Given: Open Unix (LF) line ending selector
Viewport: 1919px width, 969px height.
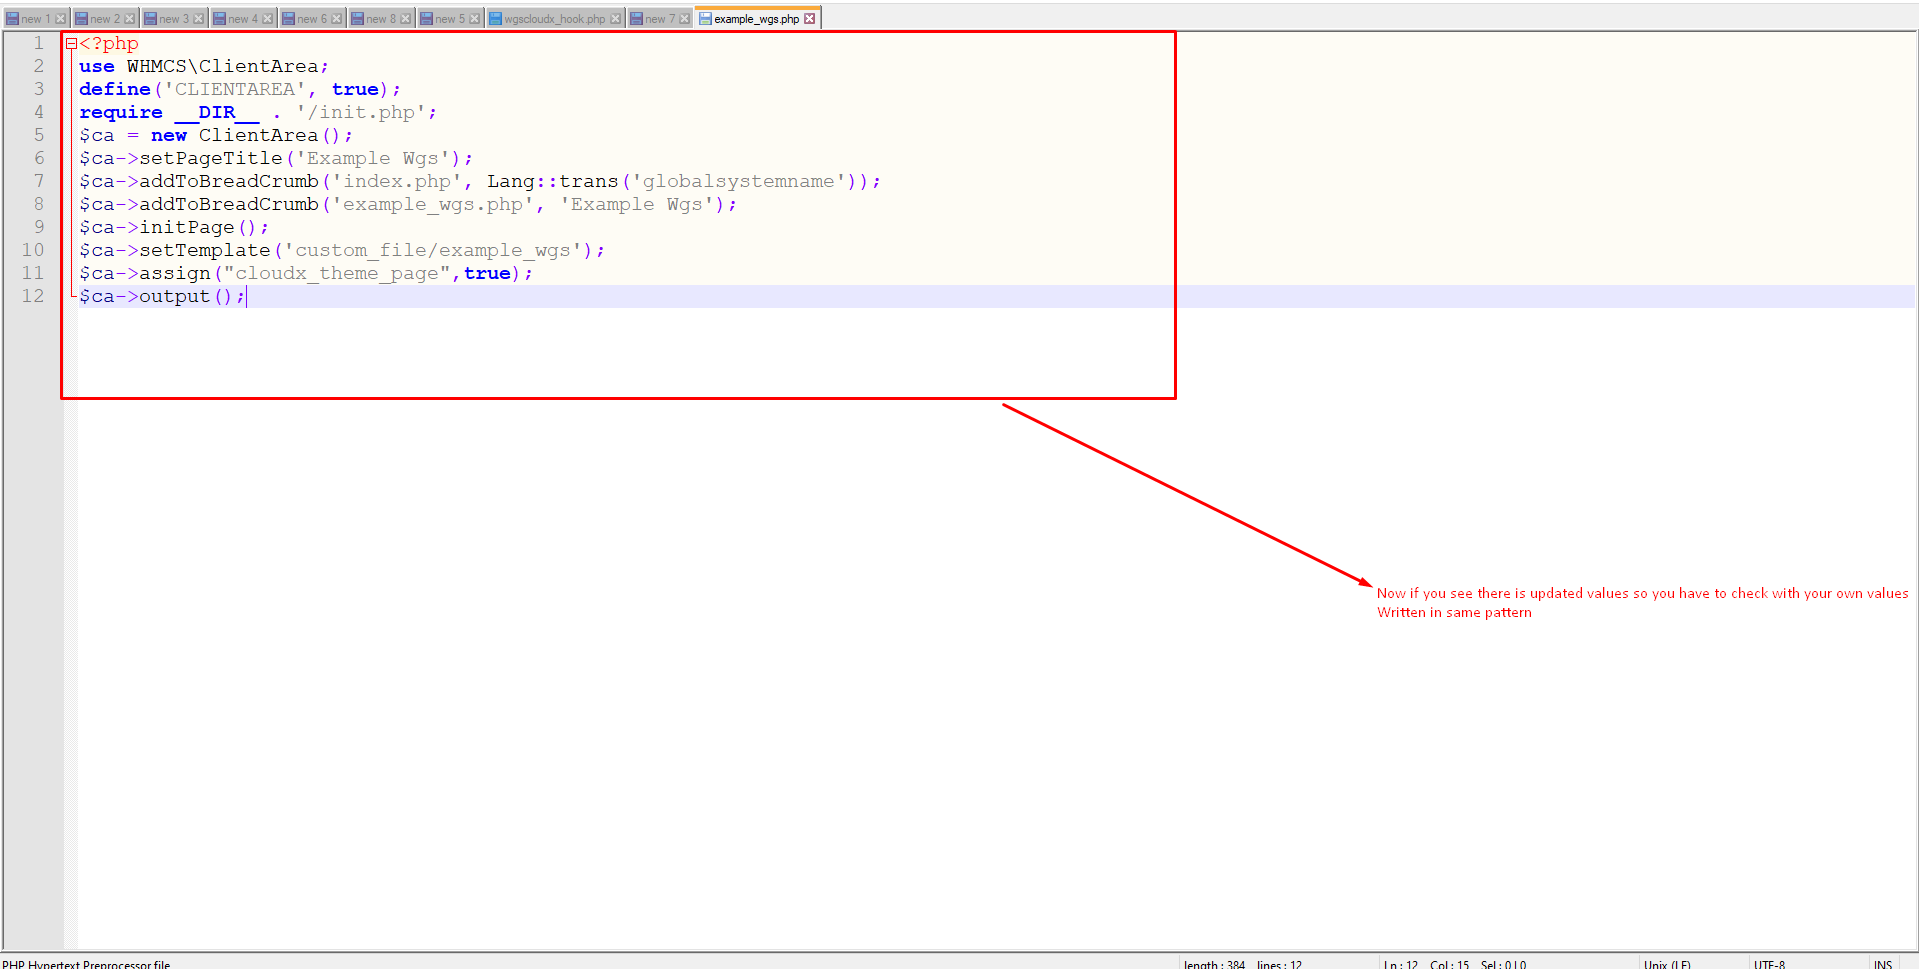Looking at the screenshot, I should [x=1667, y=964].
